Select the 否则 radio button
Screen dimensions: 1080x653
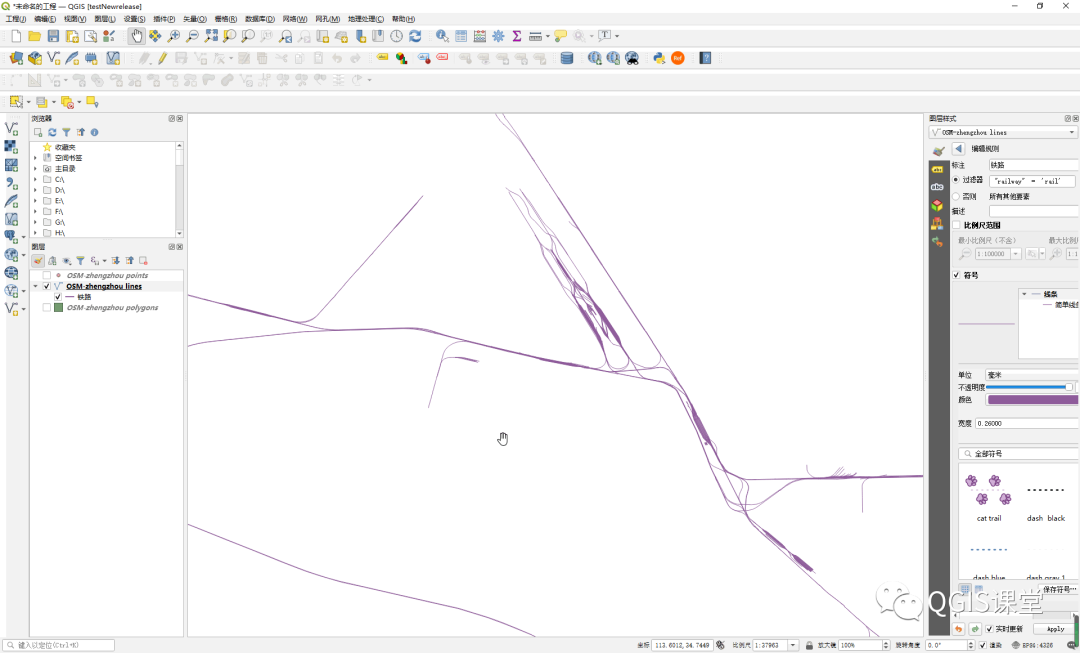point(956,196)
